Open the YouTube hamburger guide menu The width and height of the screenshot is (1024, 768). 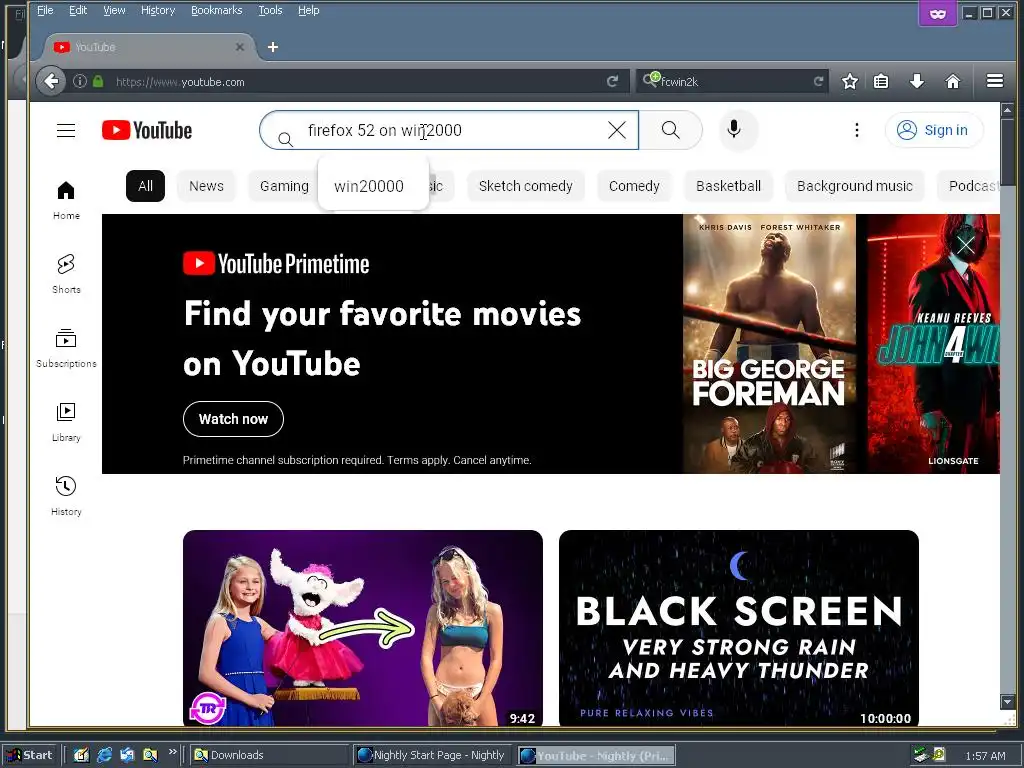[66, 131]
